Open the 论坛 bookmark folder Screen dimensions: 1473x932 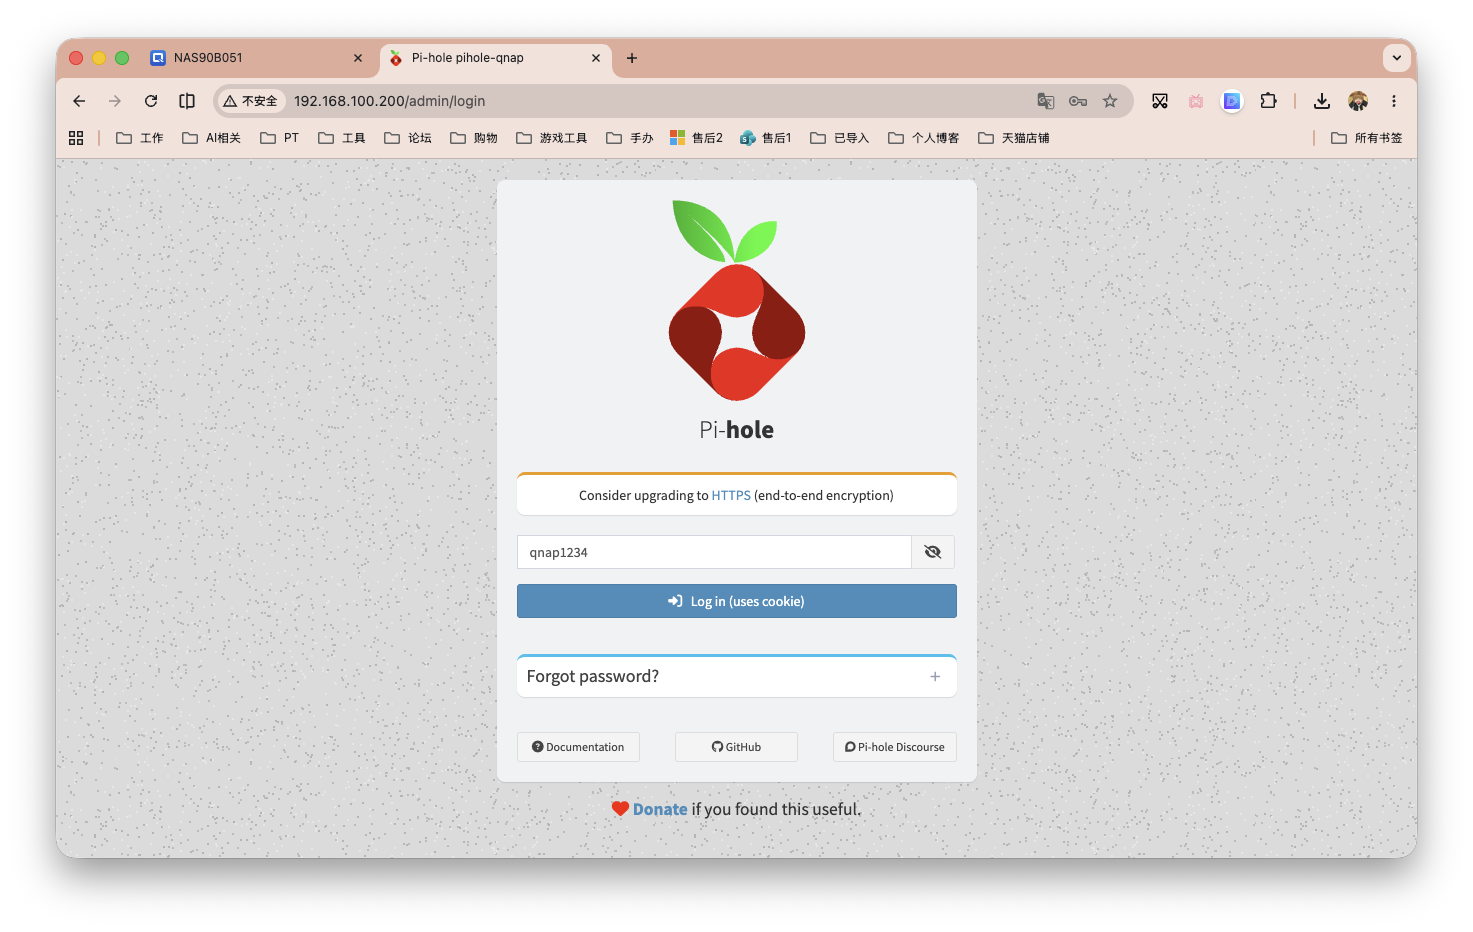point(408,138)
